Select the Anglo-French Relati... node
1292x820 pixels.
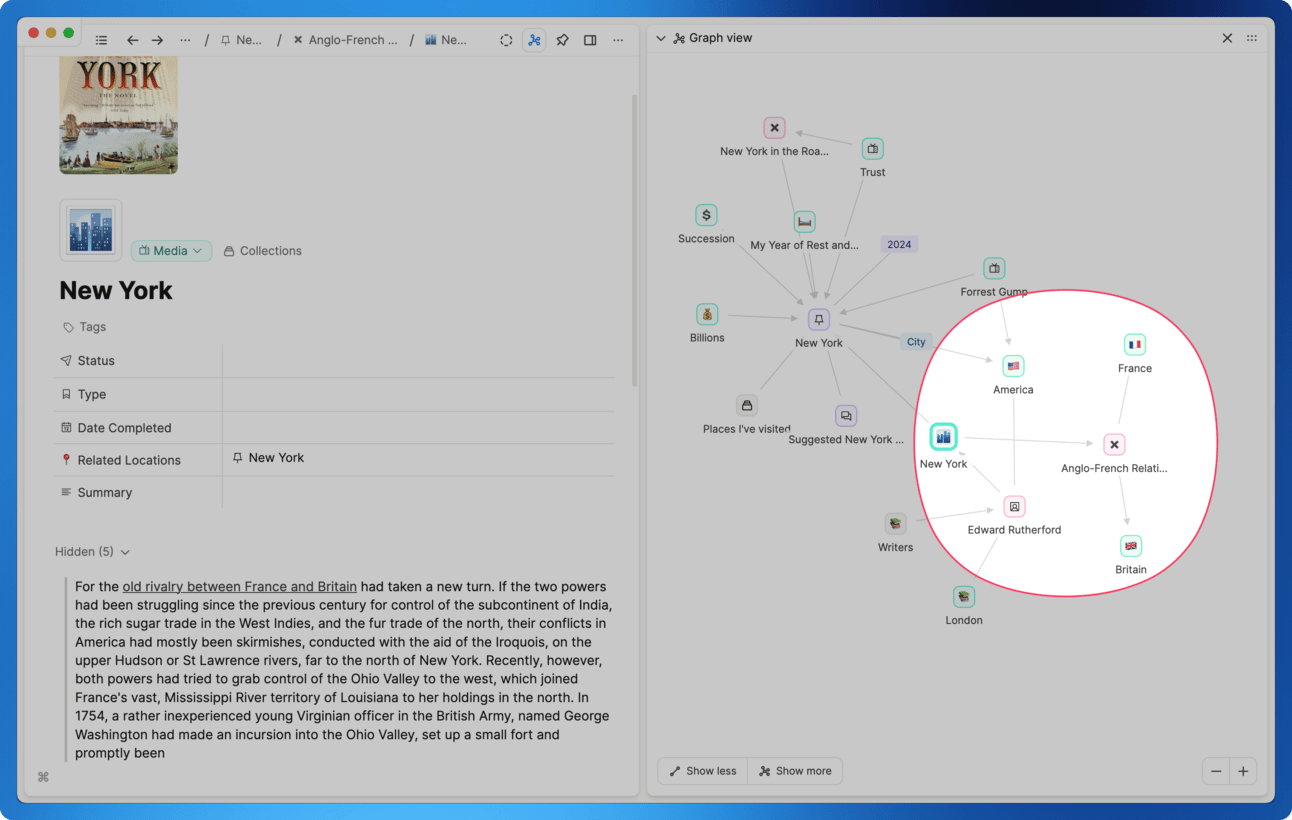coord(1115,445)
